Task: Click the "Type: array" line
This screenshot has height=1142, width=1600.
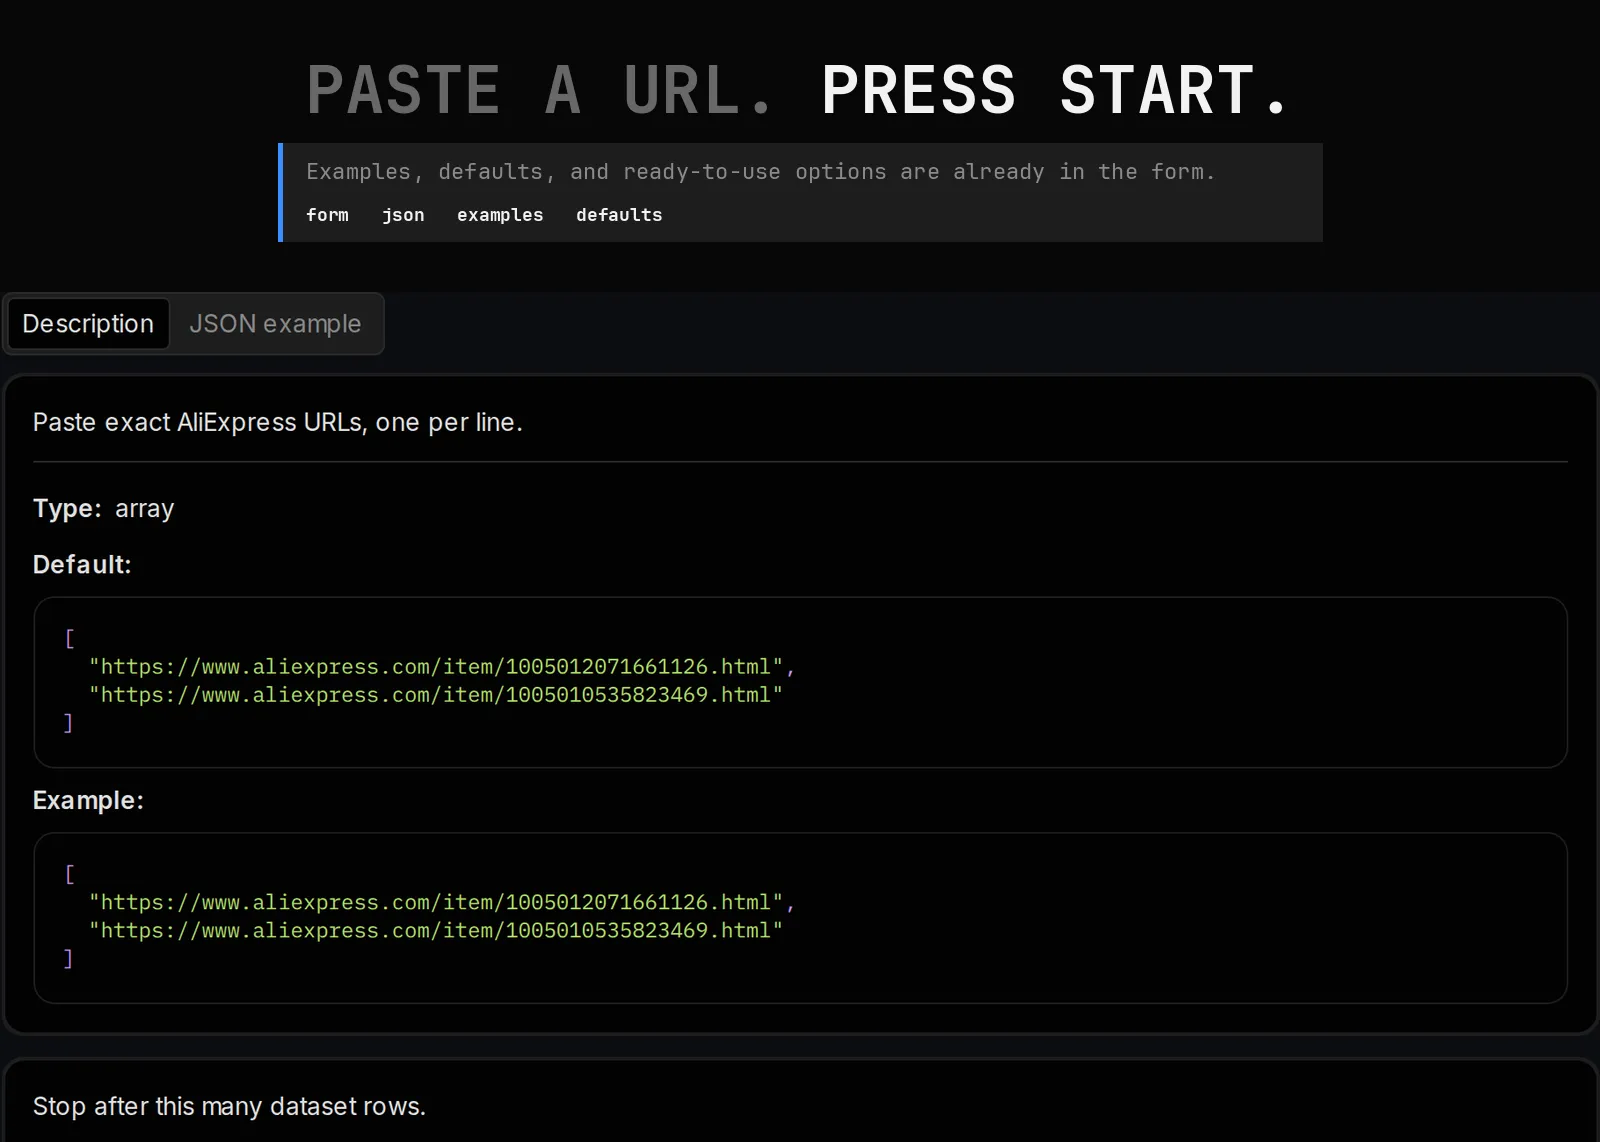Action: (x=104, y=508)
